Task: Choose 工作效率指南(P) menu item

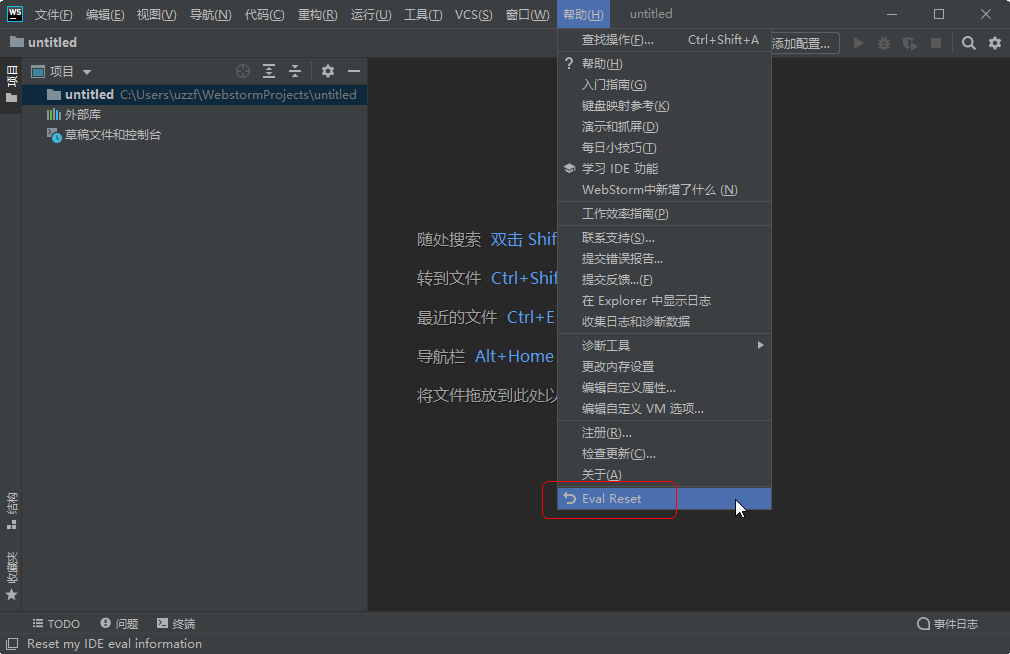Action: coord(664,214)
